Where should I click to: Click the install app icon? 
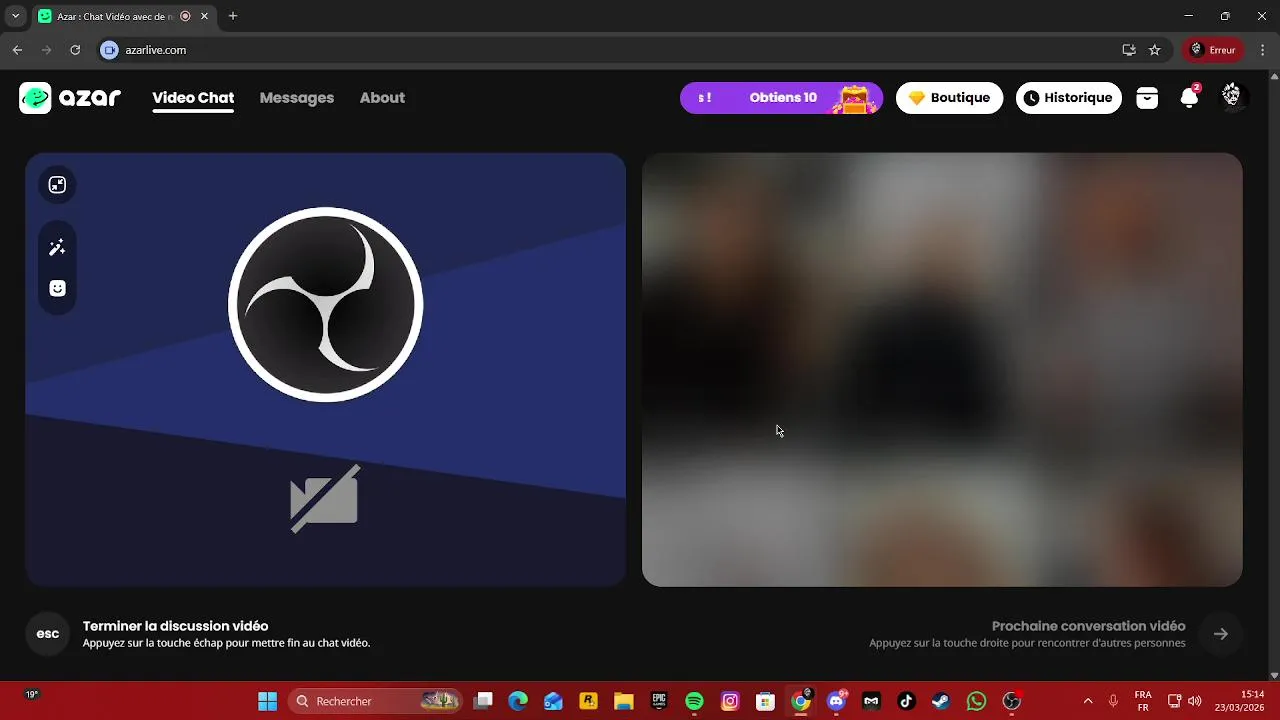click(x=1129, y=50)
